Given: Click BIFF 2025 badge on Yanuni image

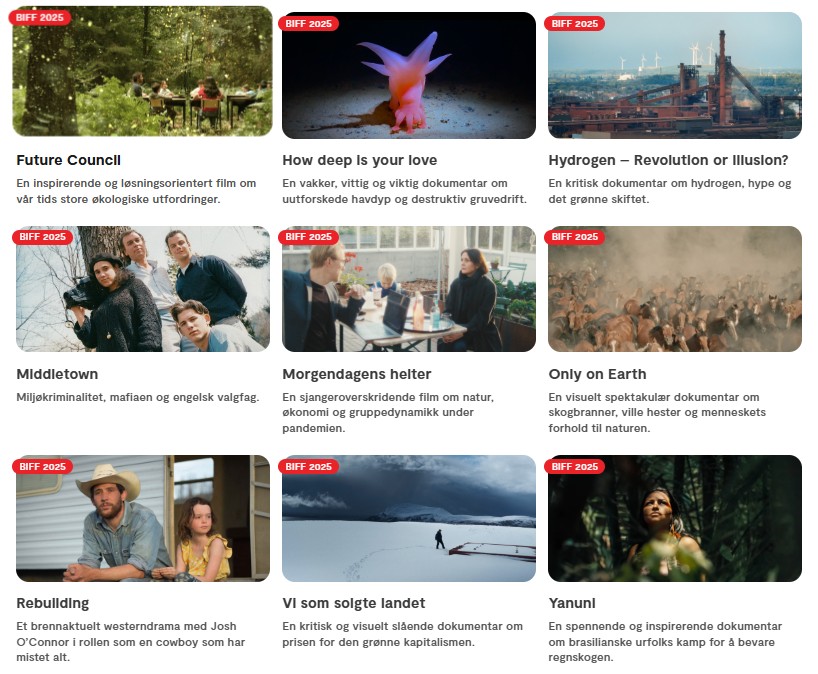Looking at the screenshot, I should [x=574, y=466].
